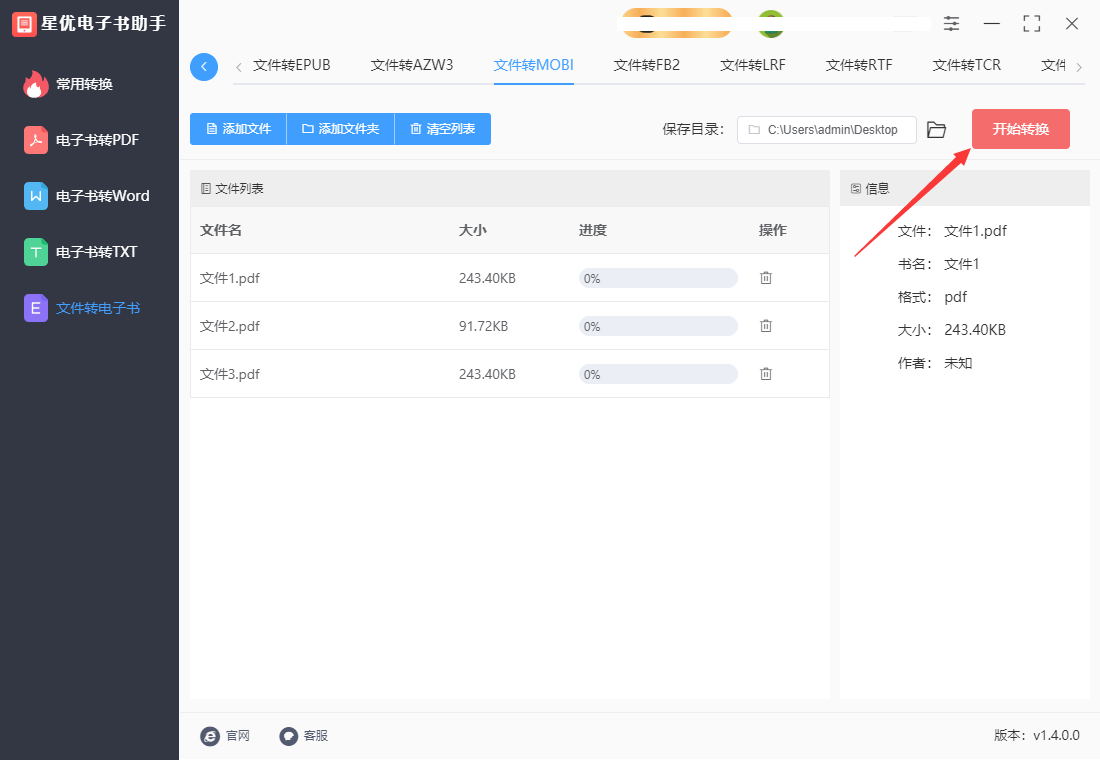Click the progress bar of 文件1.pdf
Image resolution: width=1100 pixels, height=760 pixels.
(657, 277)
